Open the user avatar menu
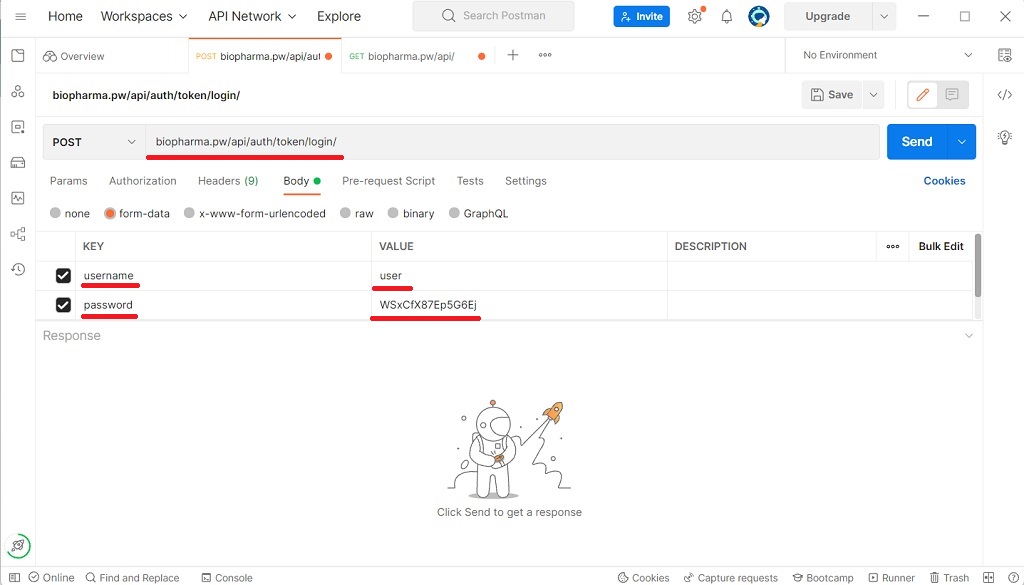The height and width of the screenshot is (585, 1024). tap(759, 16)
